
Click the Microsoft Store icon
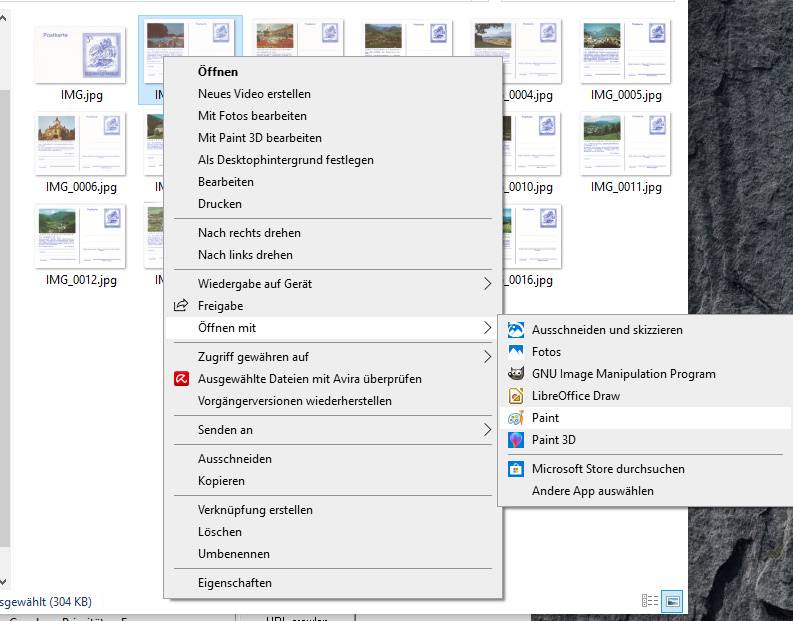coord(516,469)
